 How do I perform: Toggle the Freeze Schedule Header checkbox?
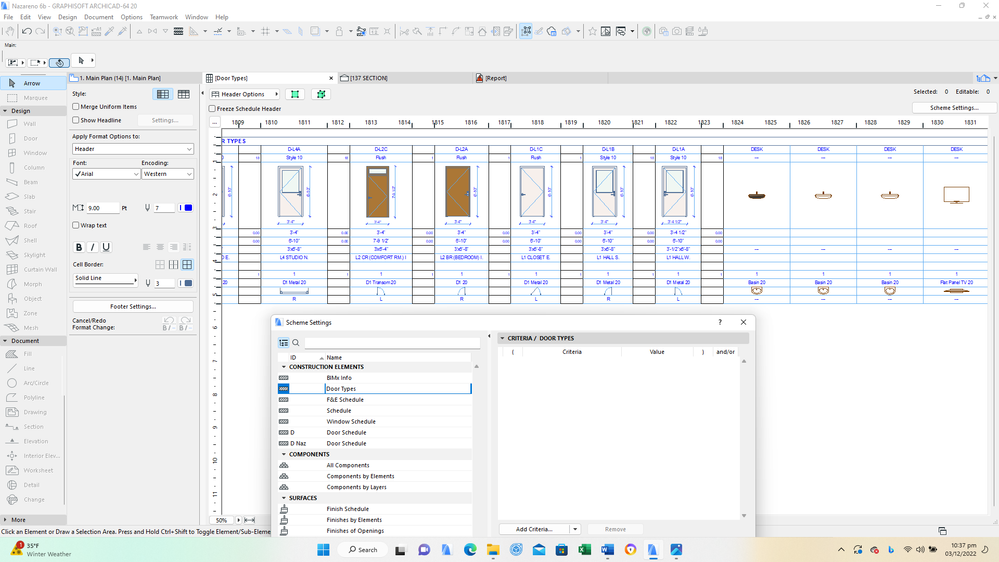click(x=212, y=108)
